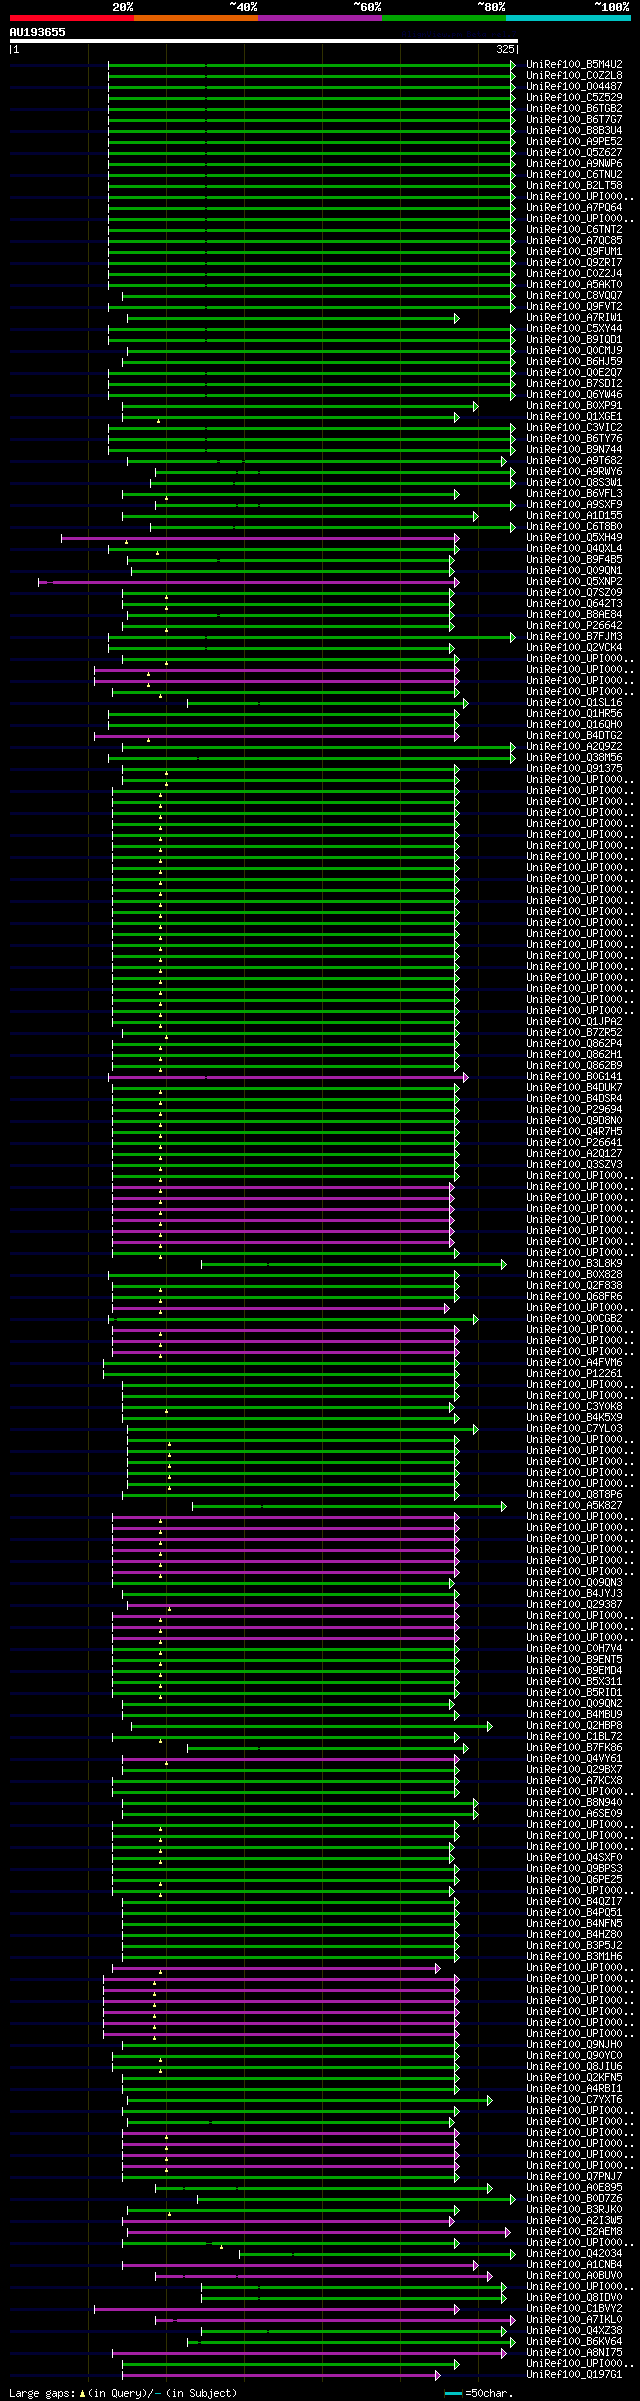This screenshot has height=2401, width=640.
Task: Select hit UniRef100_A7RIW1
Action: click(574, 317)
